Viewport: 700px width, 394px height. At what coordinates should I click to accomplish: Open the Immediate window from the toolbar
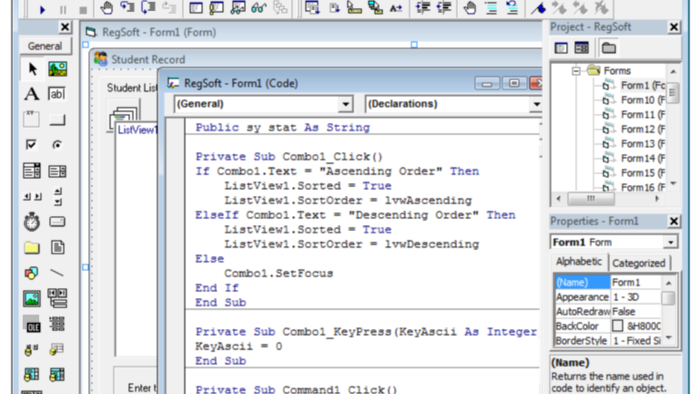pyautogui.click(x=217, y=8)
